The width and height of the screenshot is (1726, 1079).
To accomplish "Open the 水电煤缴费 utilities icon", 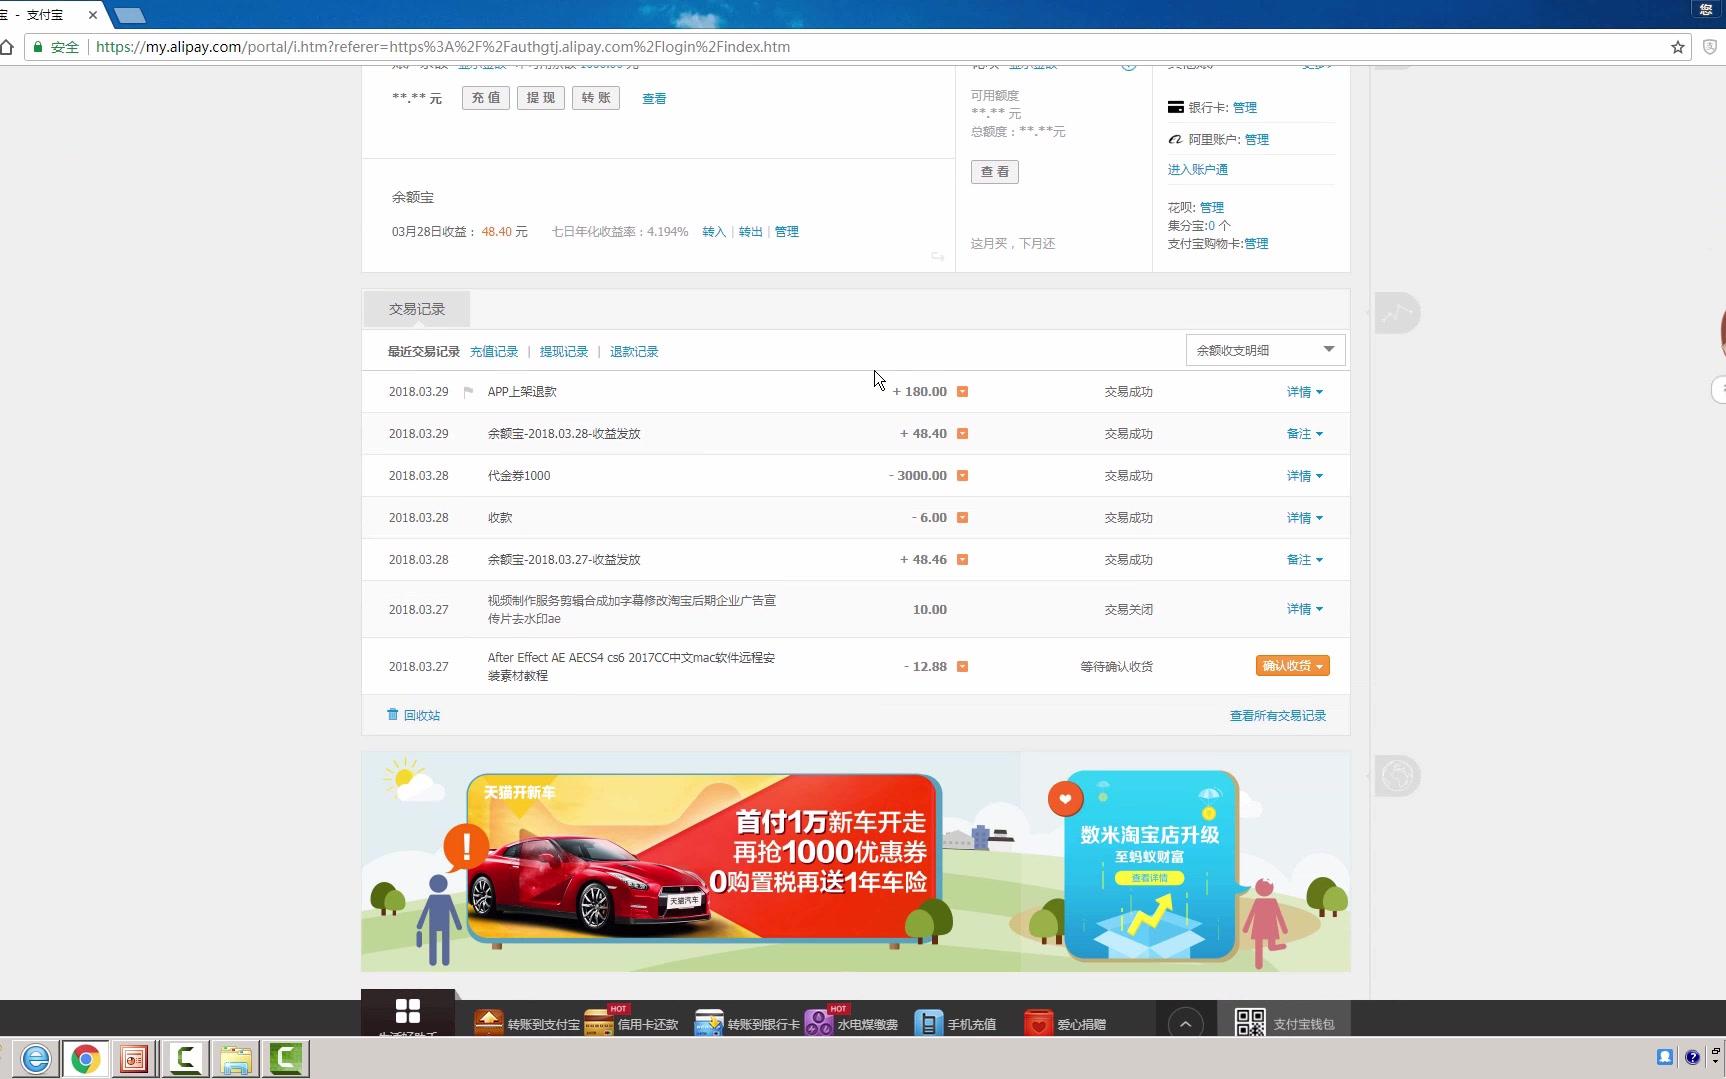I will coord(819,1023).
